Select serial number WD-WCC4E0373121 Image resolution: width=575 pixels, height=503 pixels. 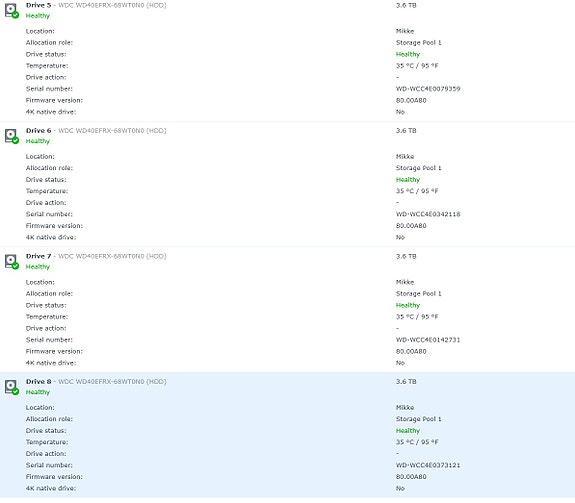428,465
